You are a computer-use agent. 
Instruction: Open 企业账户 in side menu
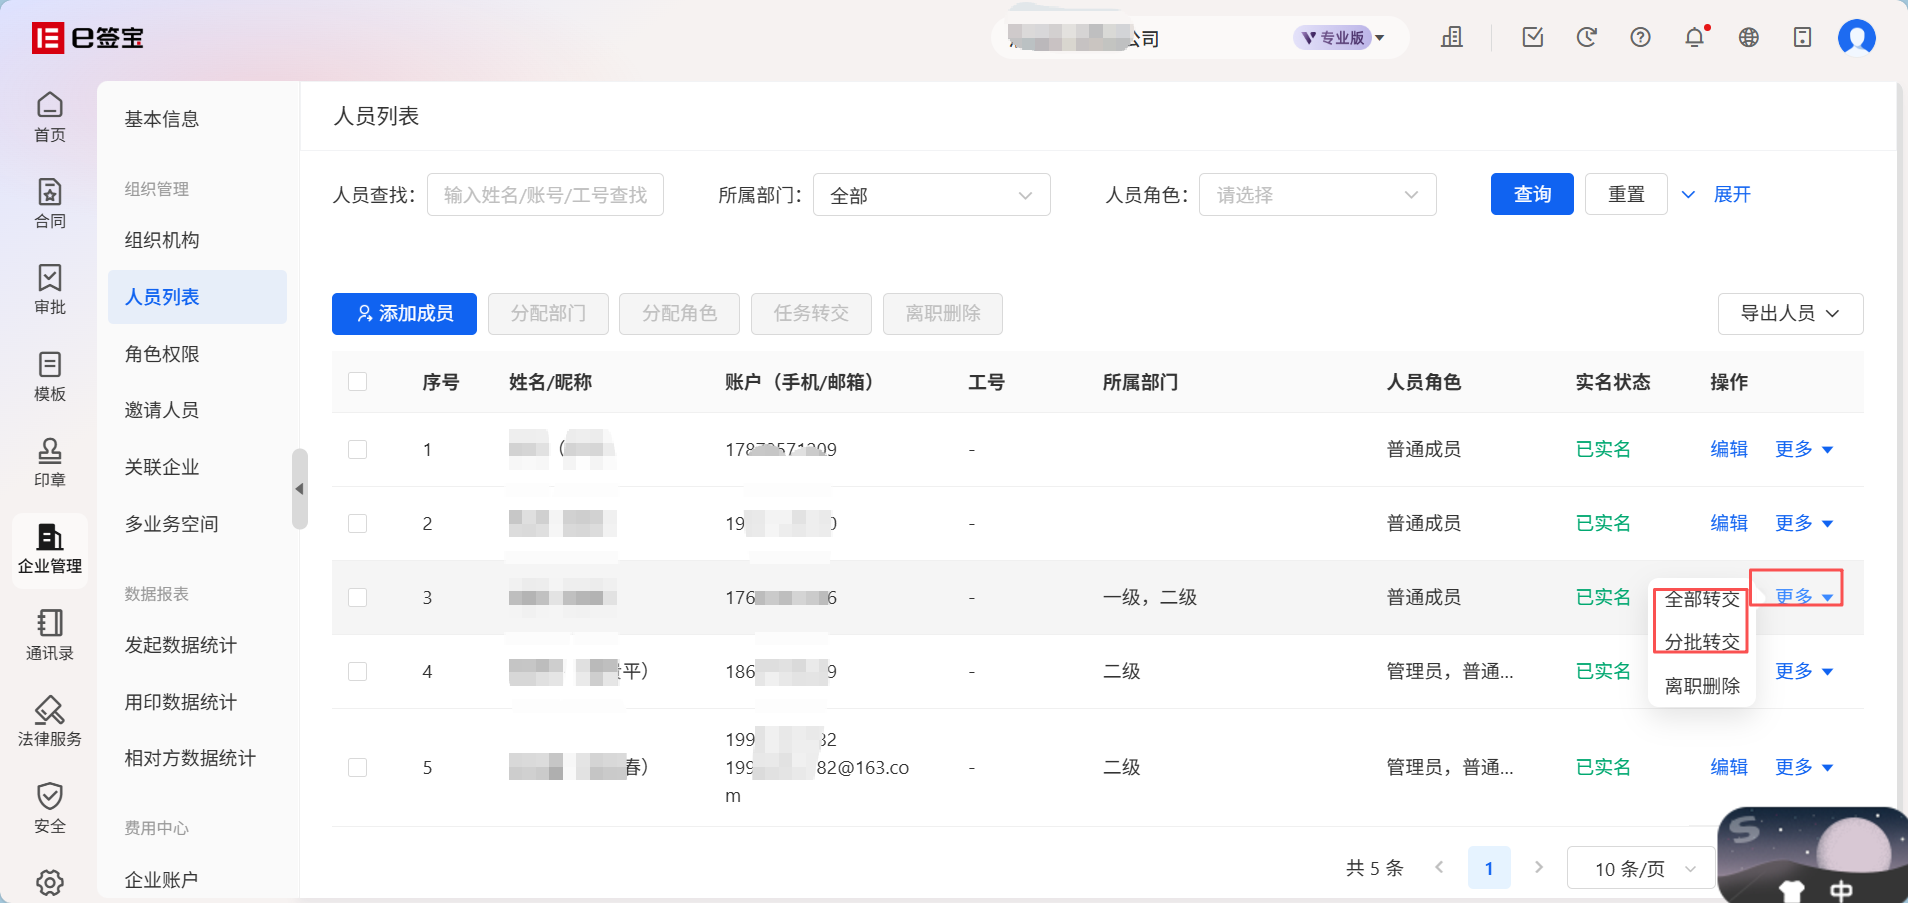click(x=162, y=880)
